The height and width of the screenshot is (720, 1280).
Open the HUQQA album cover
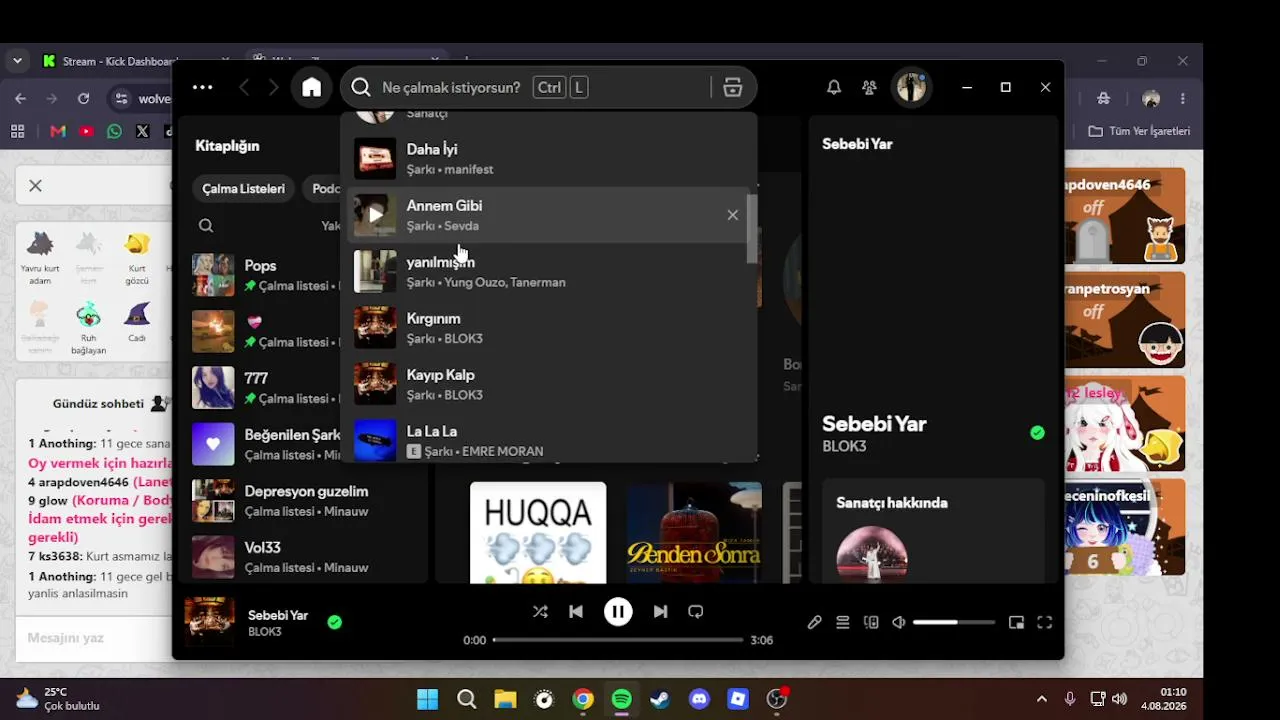(x=538, y=533)
